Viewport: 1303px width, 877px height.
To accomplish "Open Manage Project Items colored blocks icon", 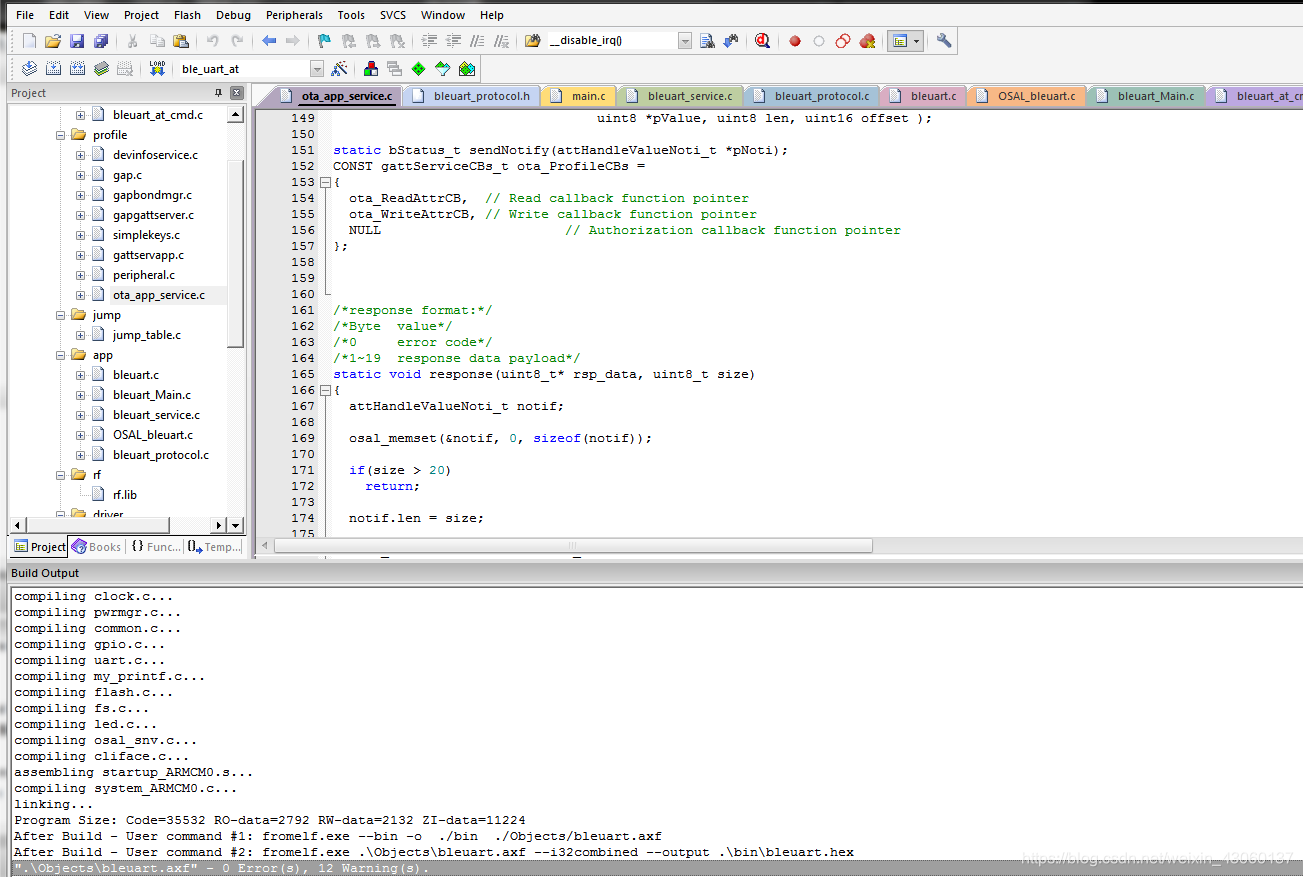I will coord(371,69).
